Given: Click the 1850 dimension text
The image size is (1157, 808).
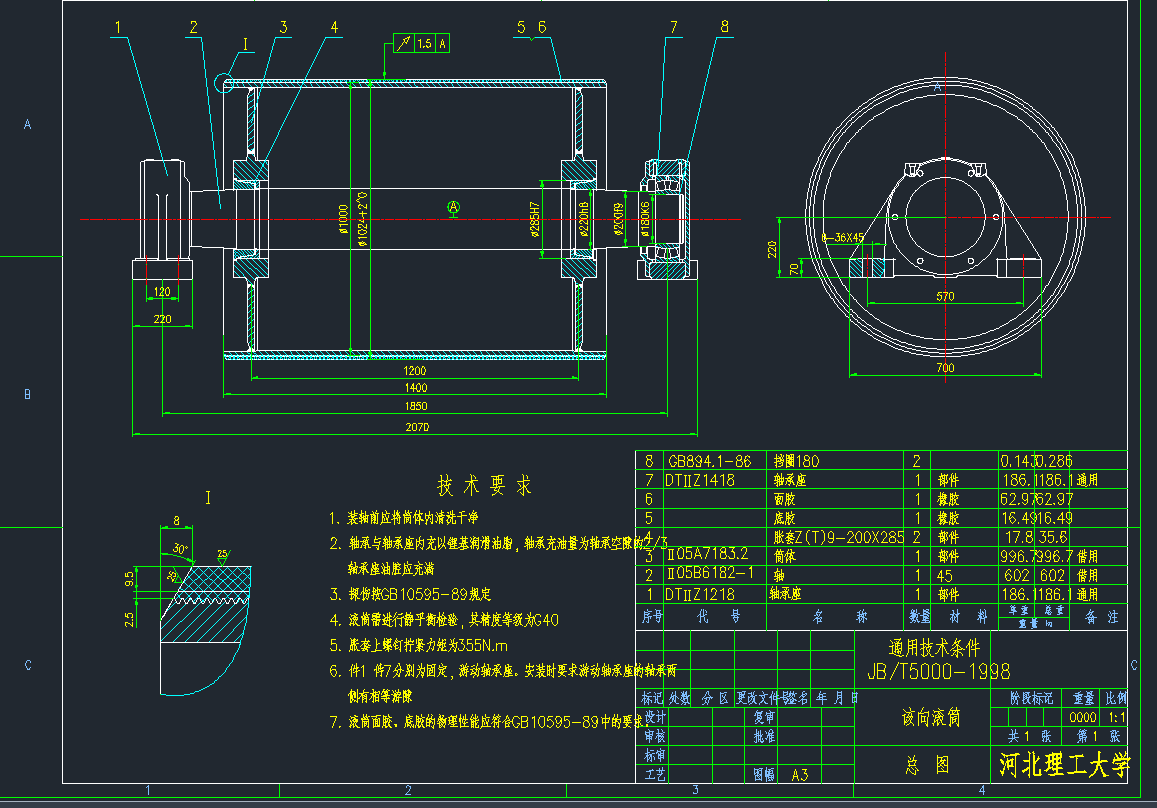Looking at the screenshot, I should coord(416,405).
